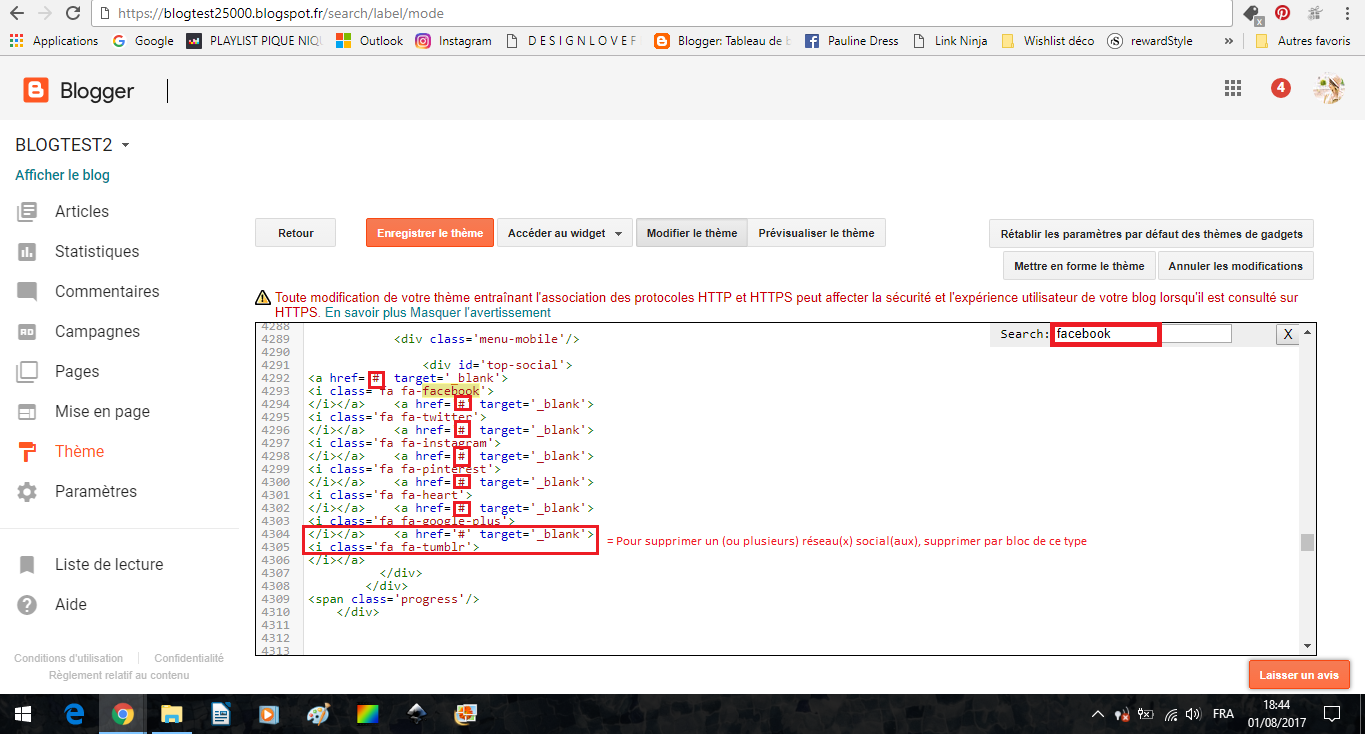1366x734 pixels.
Task: Select the Modifier le thème tab
Action: pyautogui.click(x=691, y=233)
